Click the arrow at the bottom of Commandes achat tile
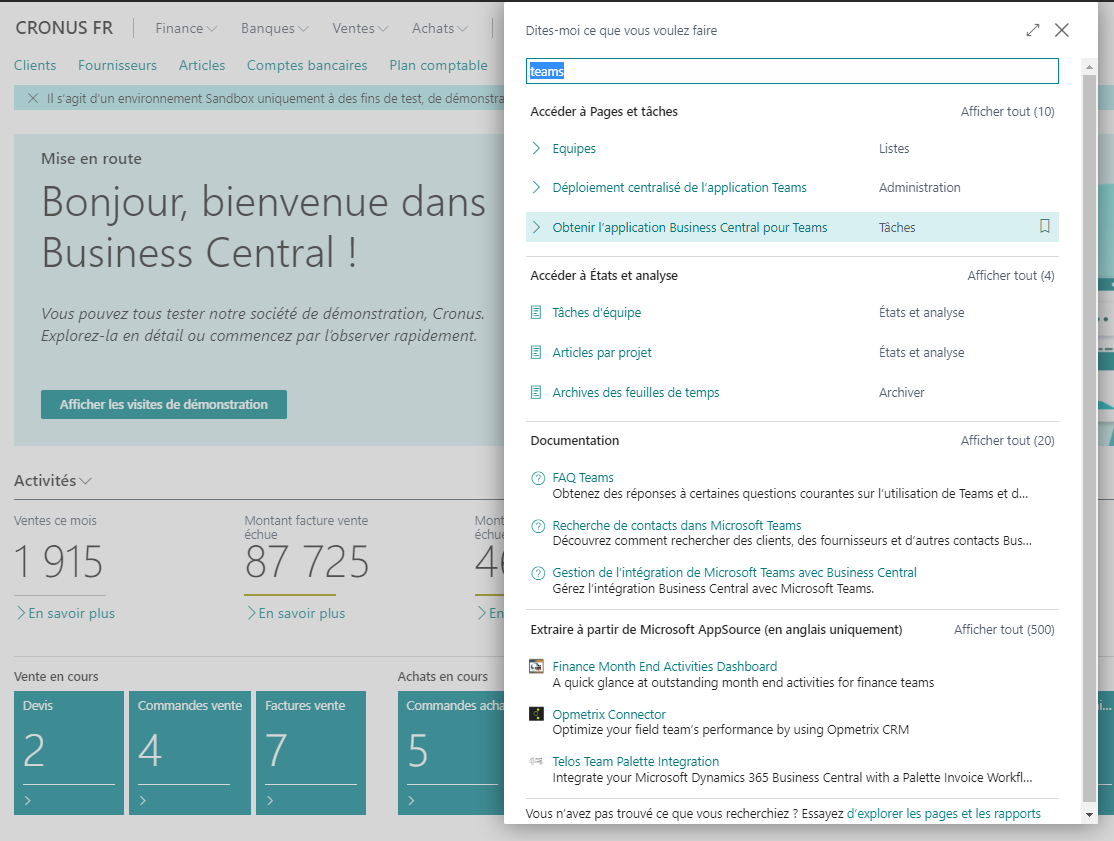The width and height of the screenshot is (1114, 841). click(x=411, y=801)
